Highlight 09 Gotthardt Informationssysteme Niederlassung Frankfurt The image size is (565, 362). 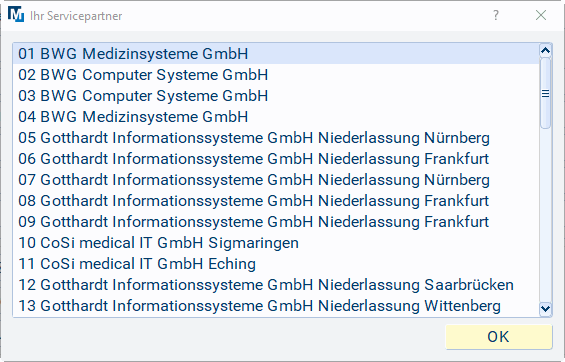pos(276,222)
